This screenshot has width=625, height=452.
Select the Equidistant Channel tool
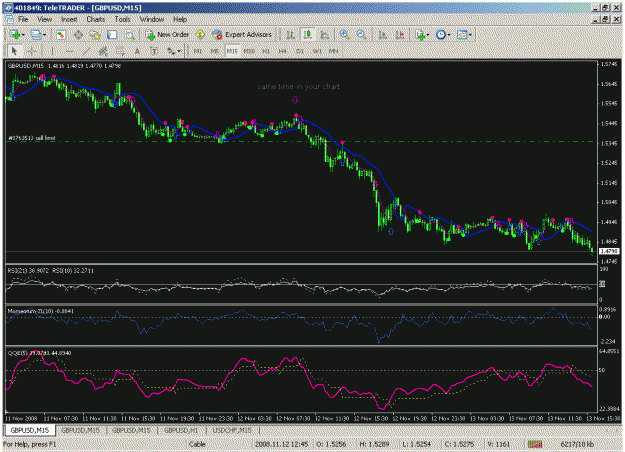(103, 51)
